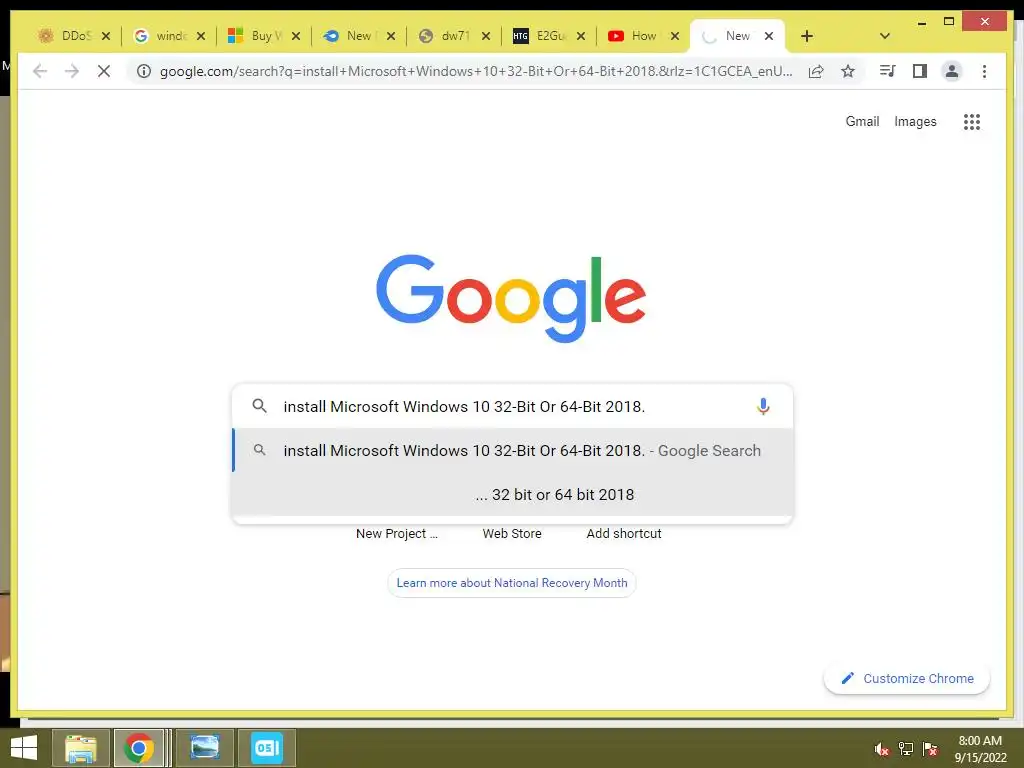Open Google Images link
Screen dimensions: 1024x768
coord(915,121)
